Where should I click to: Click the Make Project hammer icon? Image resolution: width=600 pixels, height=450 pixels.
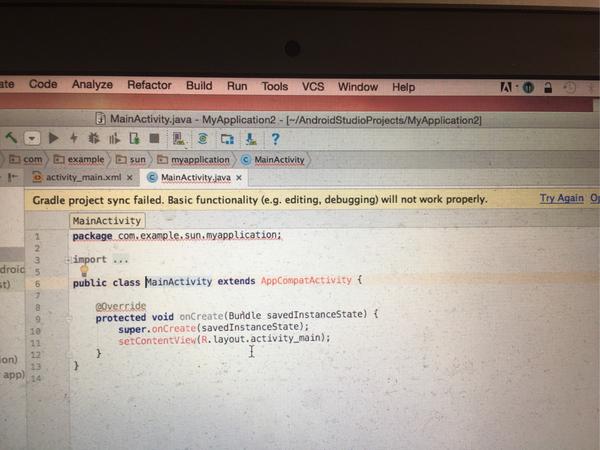tap(11, 137)
